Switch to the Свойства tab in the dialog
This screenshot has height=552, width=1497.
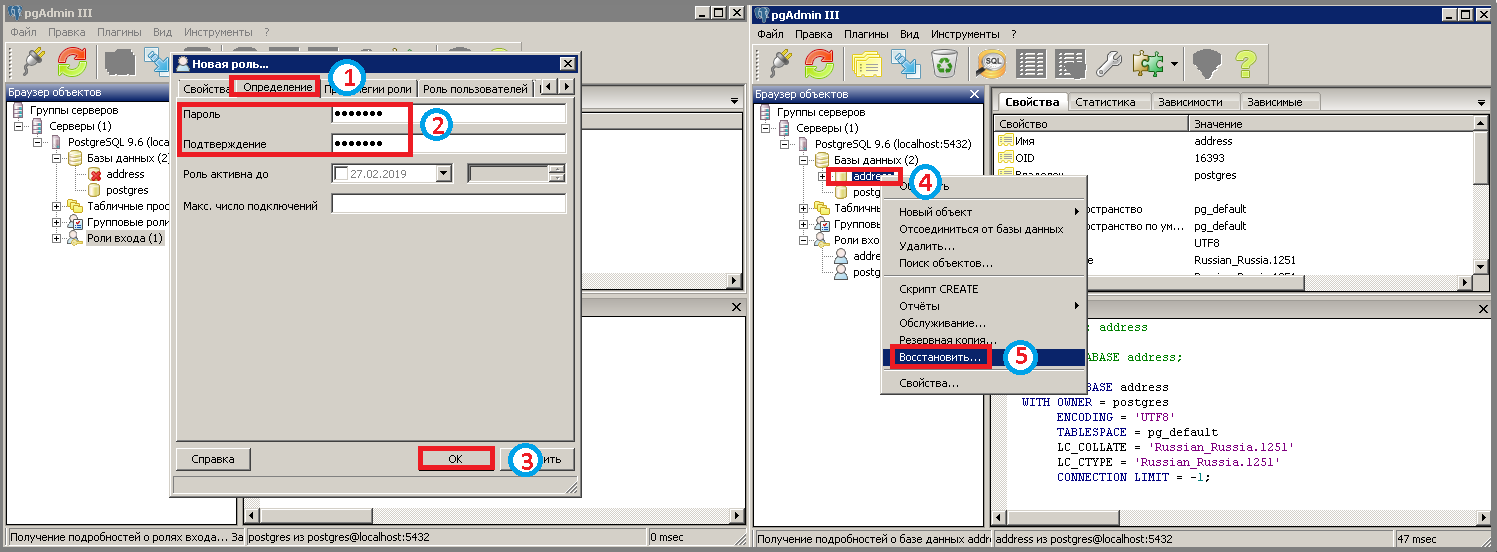point(206,89)
